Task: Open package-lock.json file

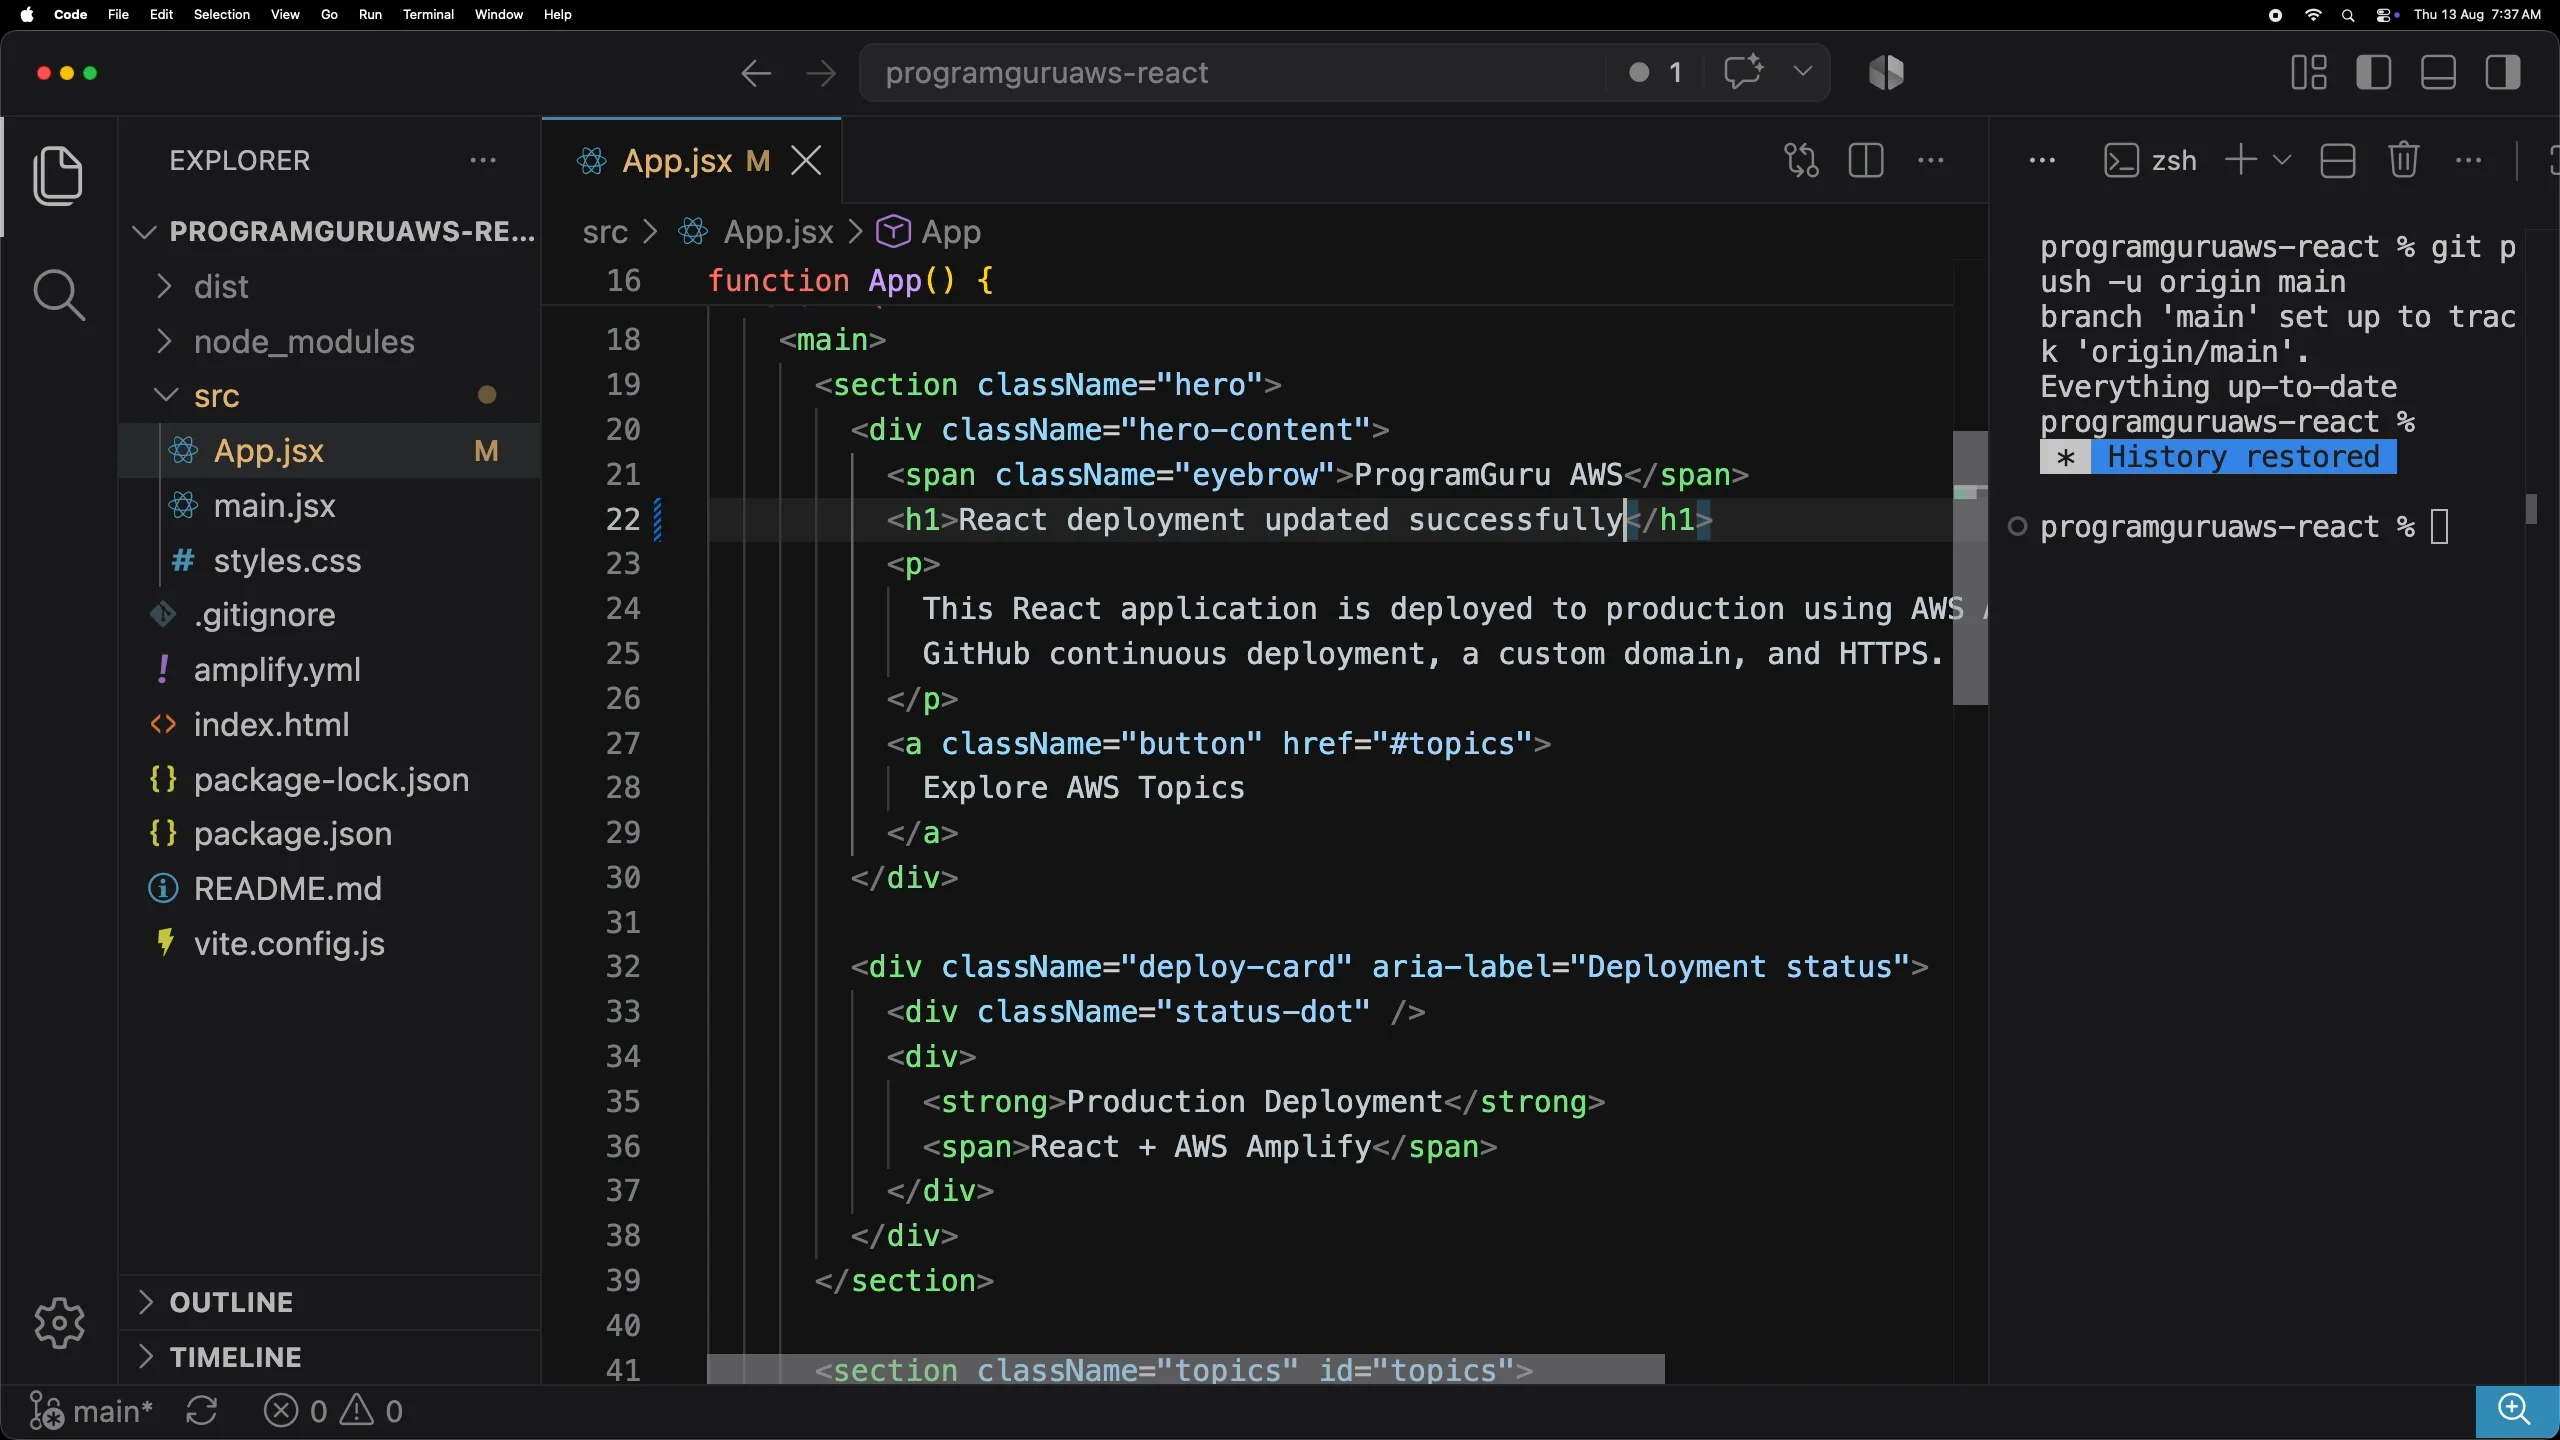Action: (x=330, y=780)
